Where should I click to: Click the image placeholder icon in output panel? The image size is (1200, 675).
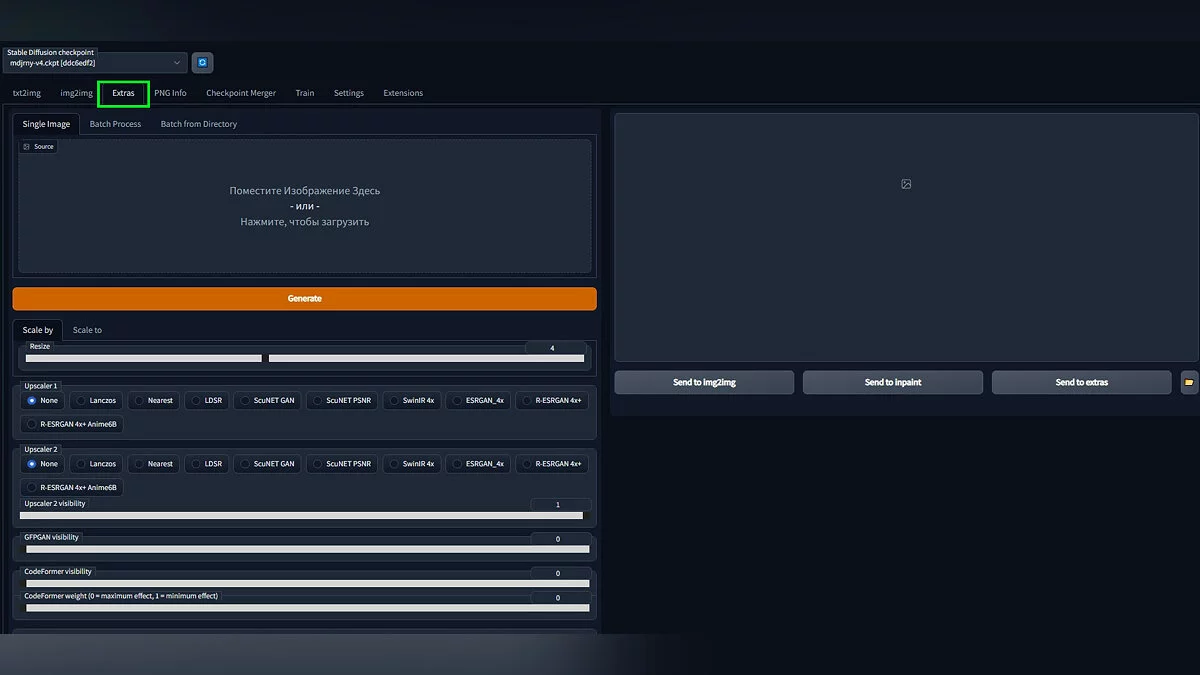tap(906, 184)
